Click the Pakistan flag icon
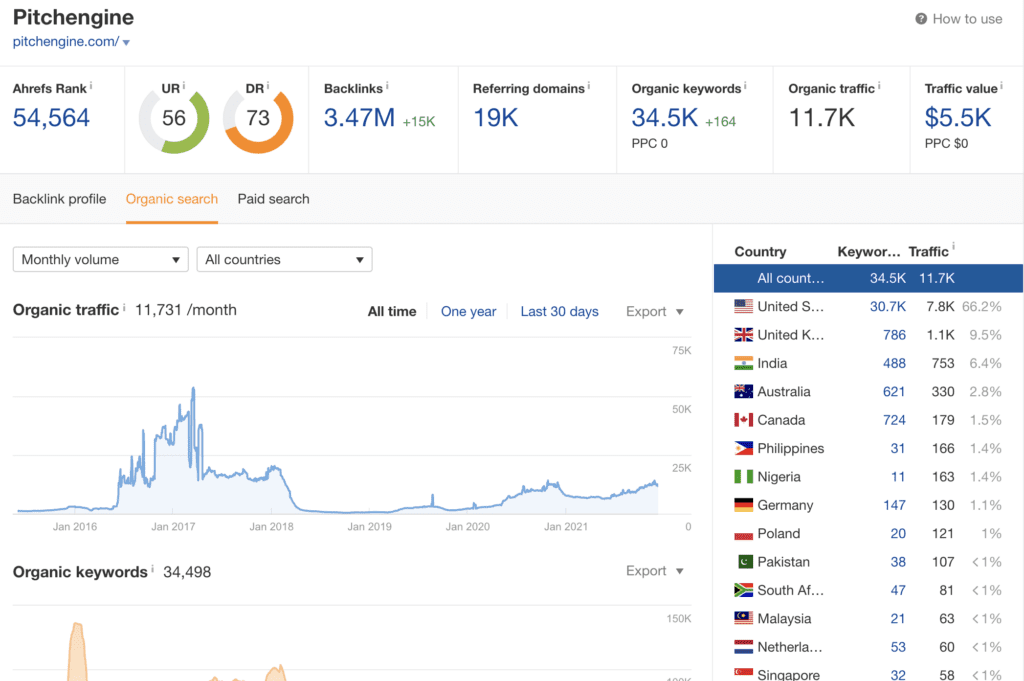Image resolution: width=1024 pixels, height=681 pixels. click(744, 562)
